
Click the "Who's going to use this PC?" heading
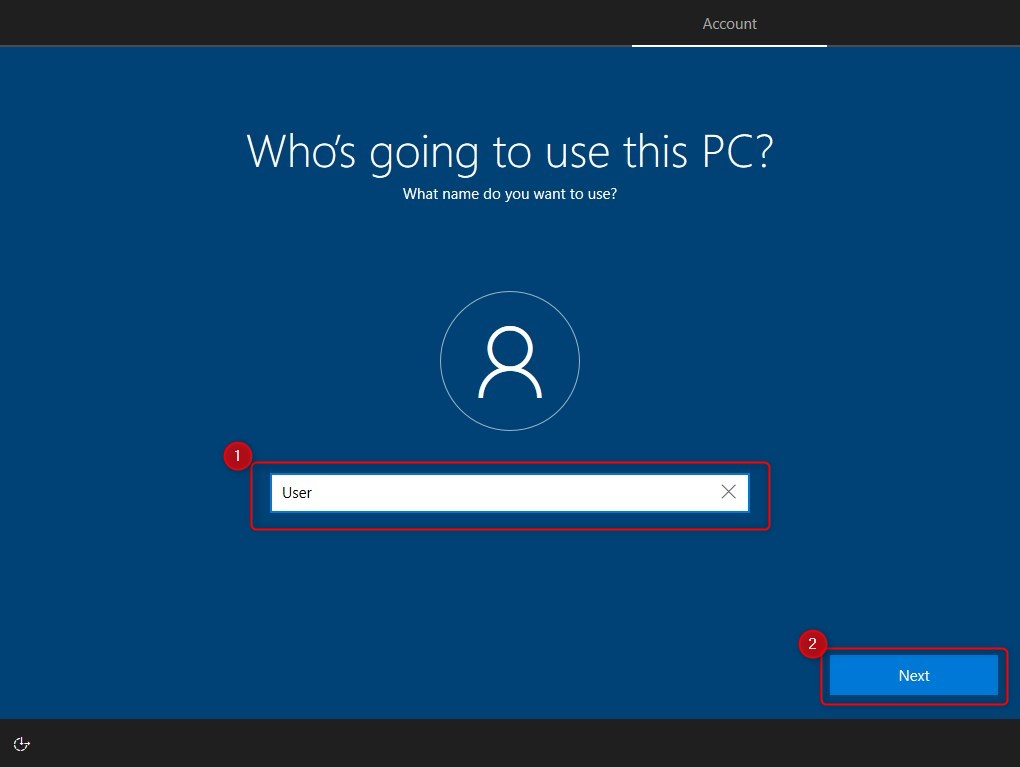(509, 152)
